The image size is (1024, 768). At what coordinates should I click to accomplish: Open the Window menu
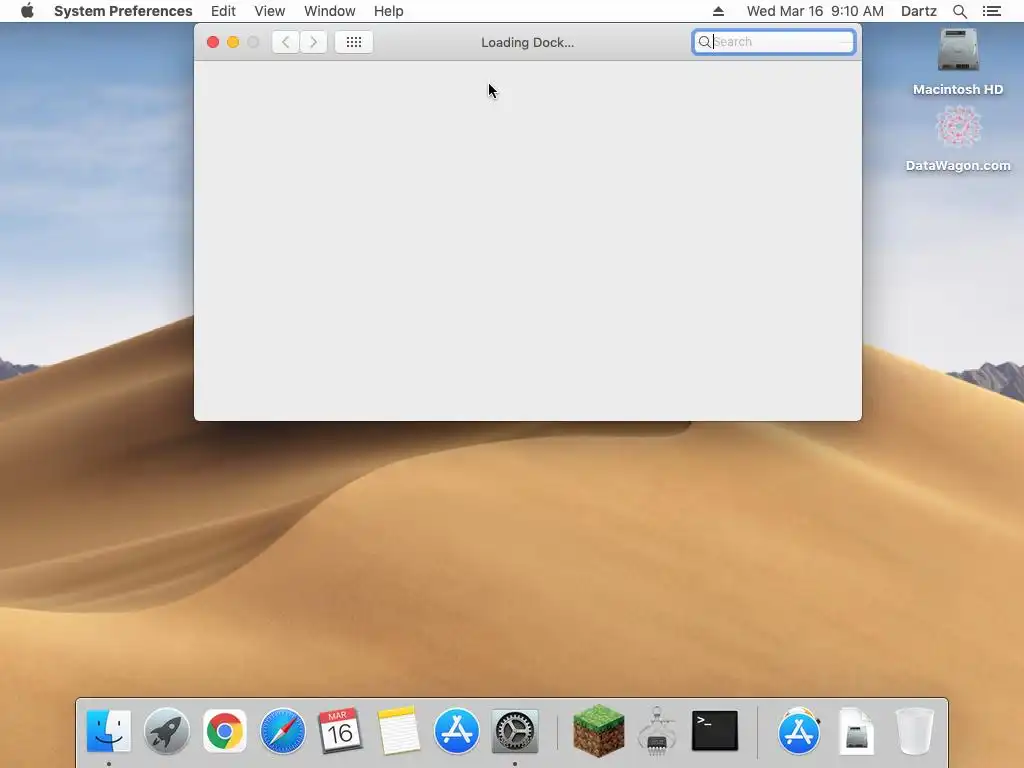[x=329, y=11]
